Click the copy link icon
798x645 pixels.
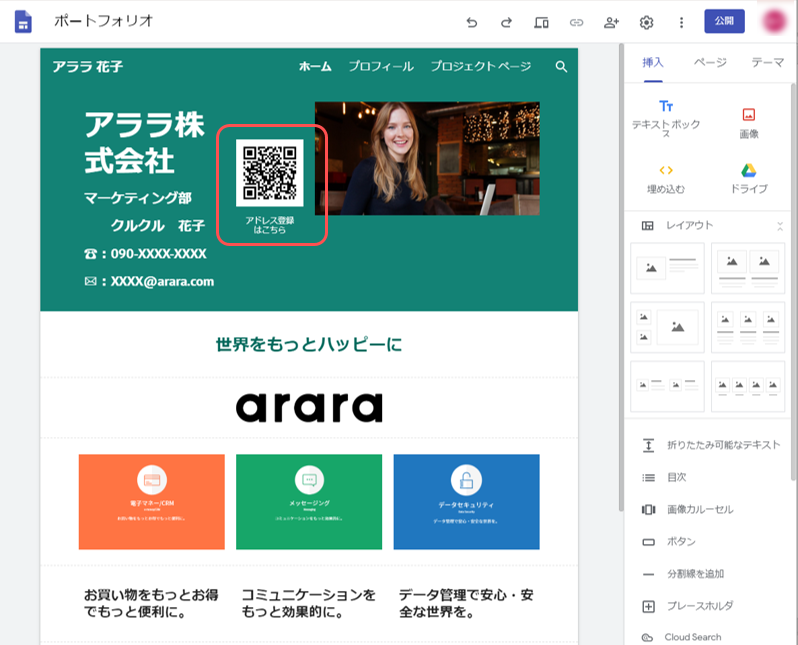576,22
